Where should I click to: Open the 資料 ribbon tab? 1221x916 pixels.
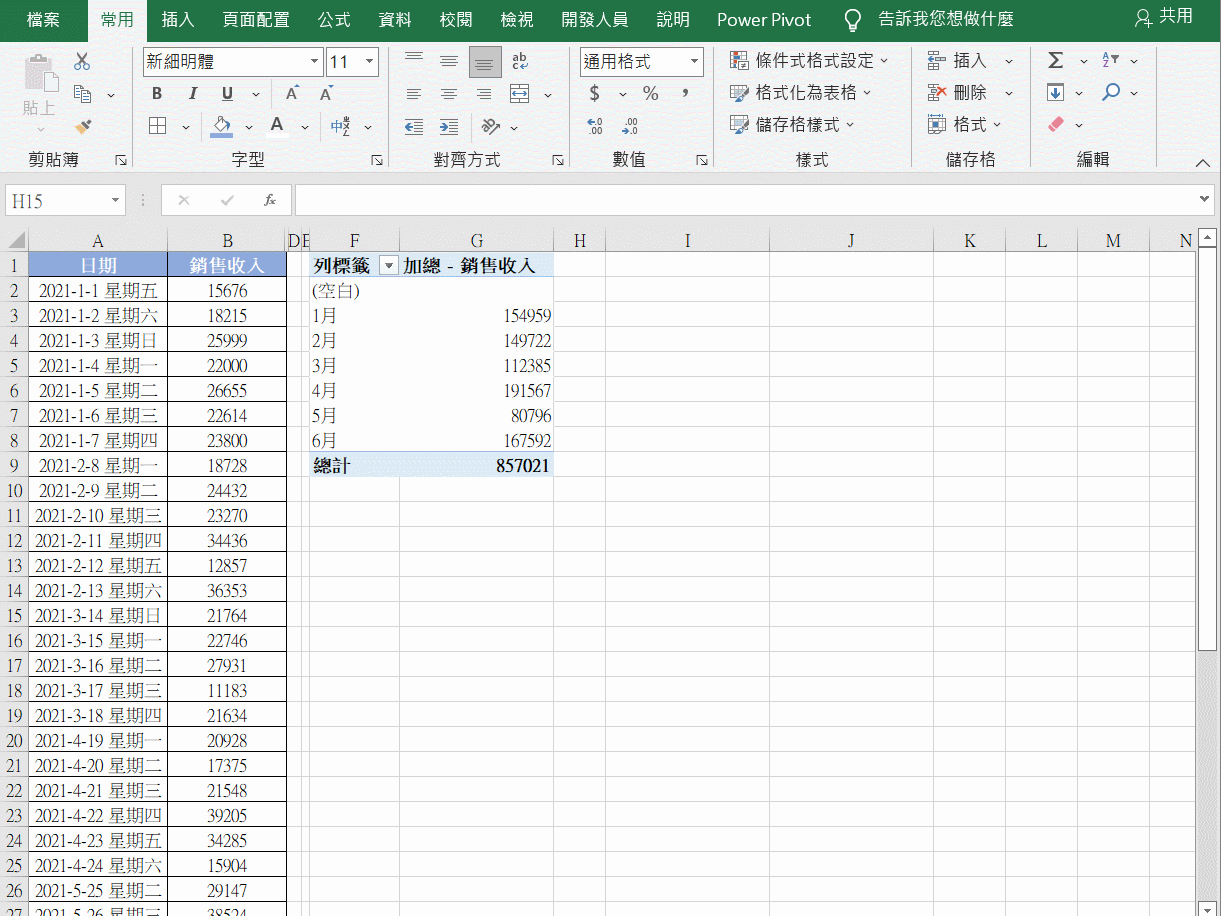click(x=394, y=20)
